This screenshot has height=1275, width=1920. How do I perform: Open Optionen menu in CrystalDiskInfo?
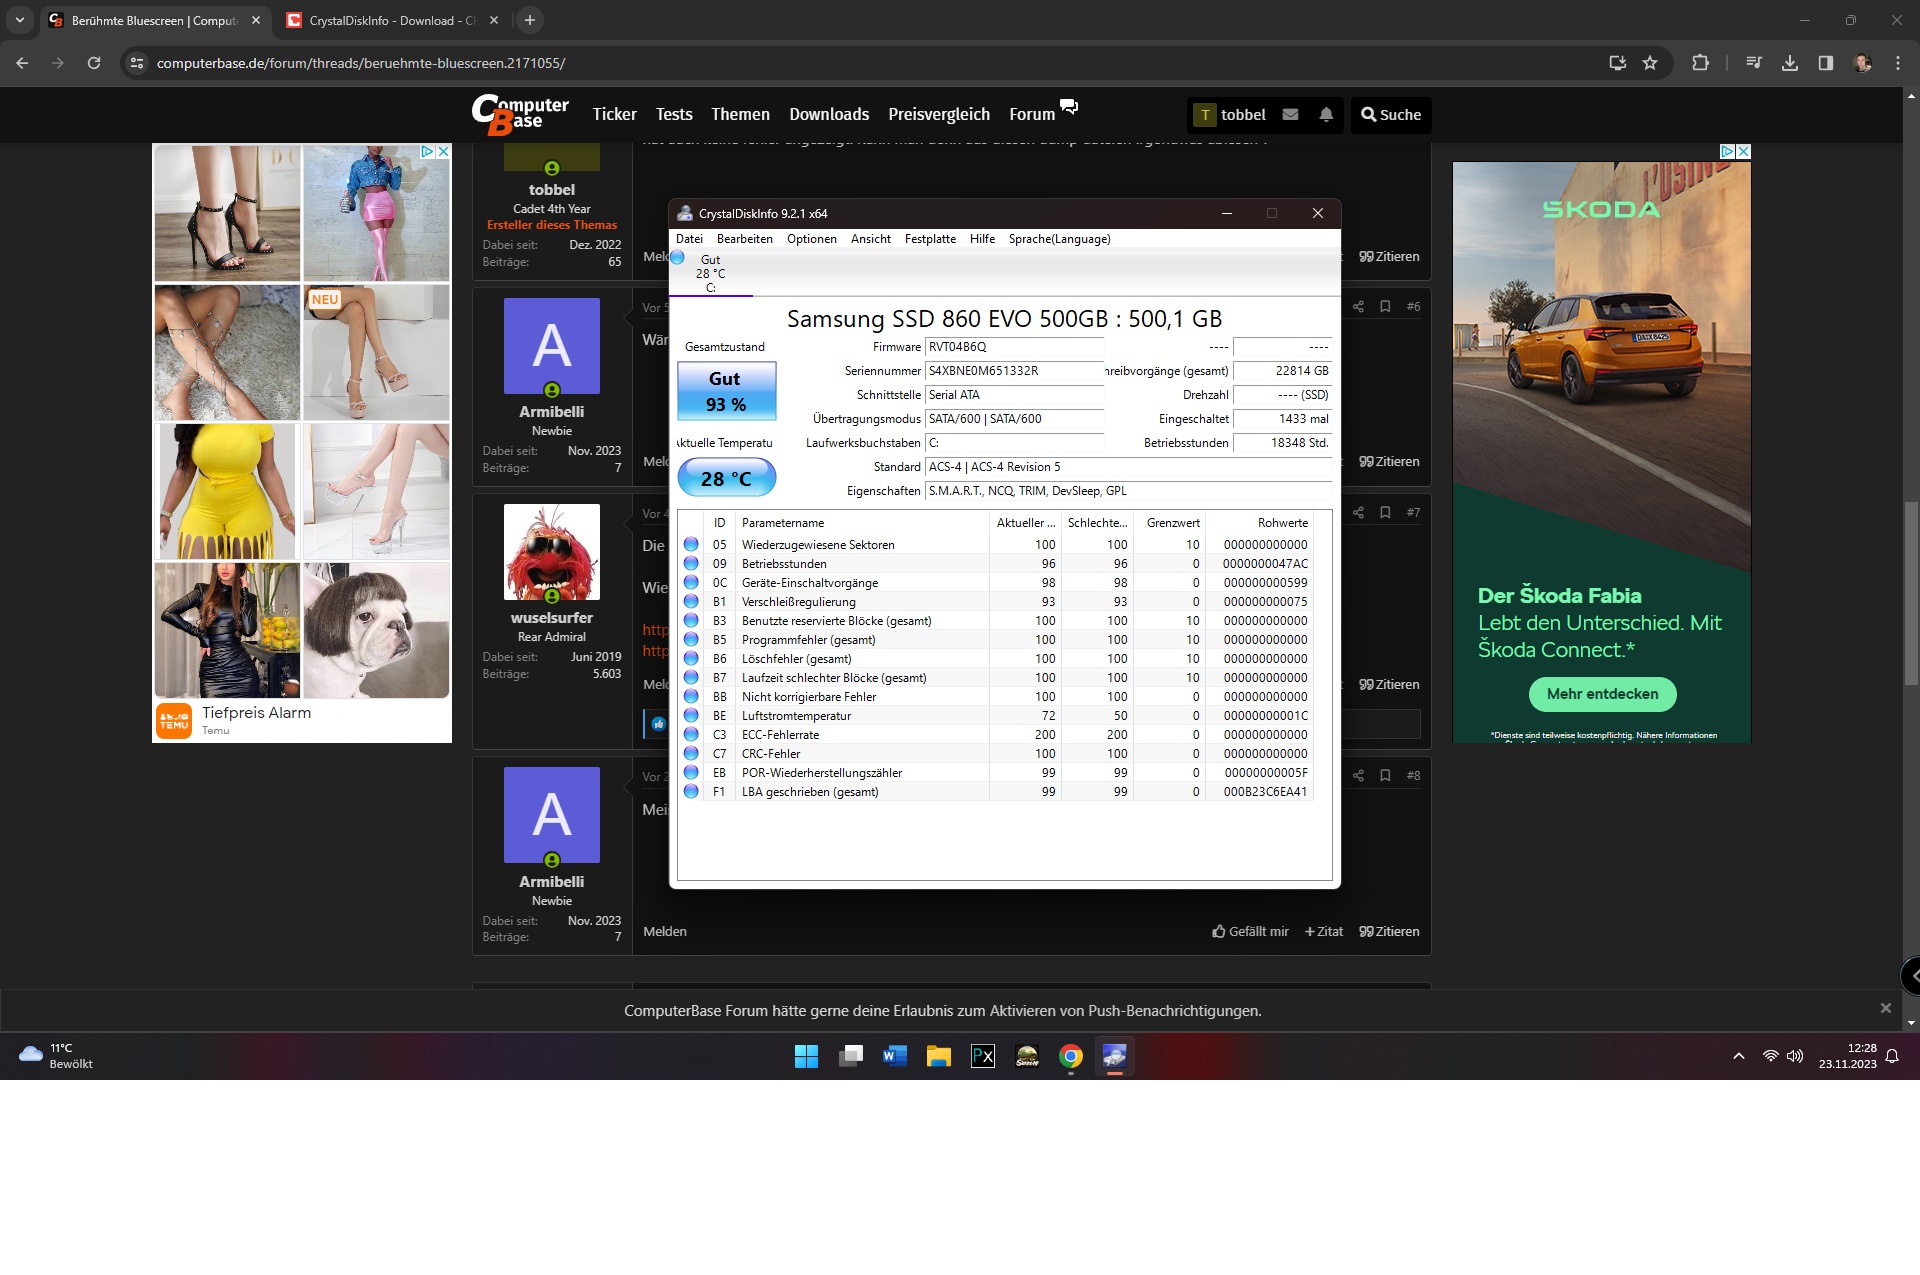811,239
